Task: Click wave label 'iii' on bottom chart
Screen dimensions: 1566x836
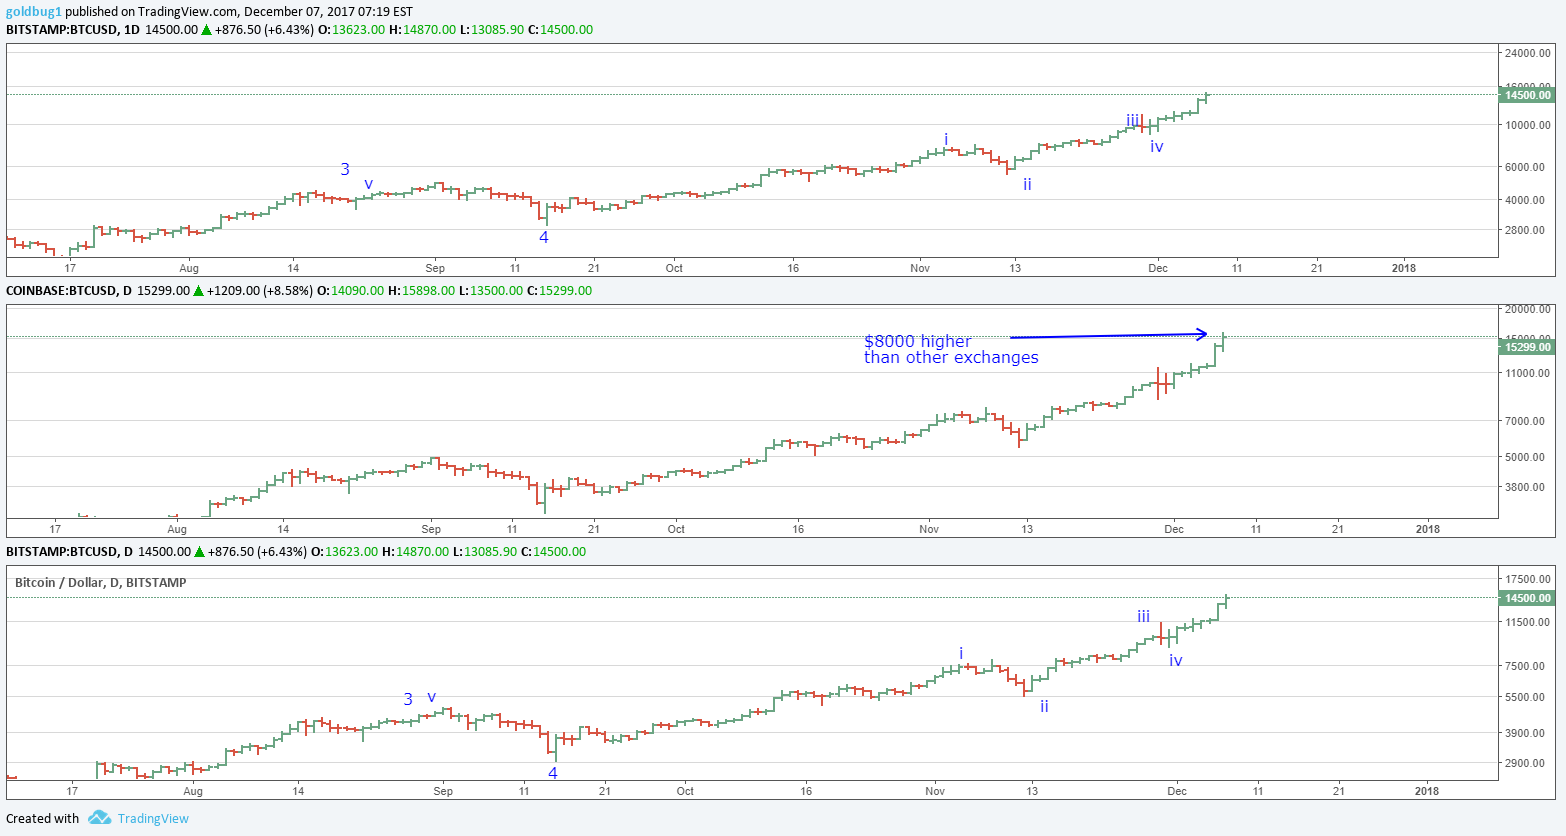Action: pos(1143,616)
